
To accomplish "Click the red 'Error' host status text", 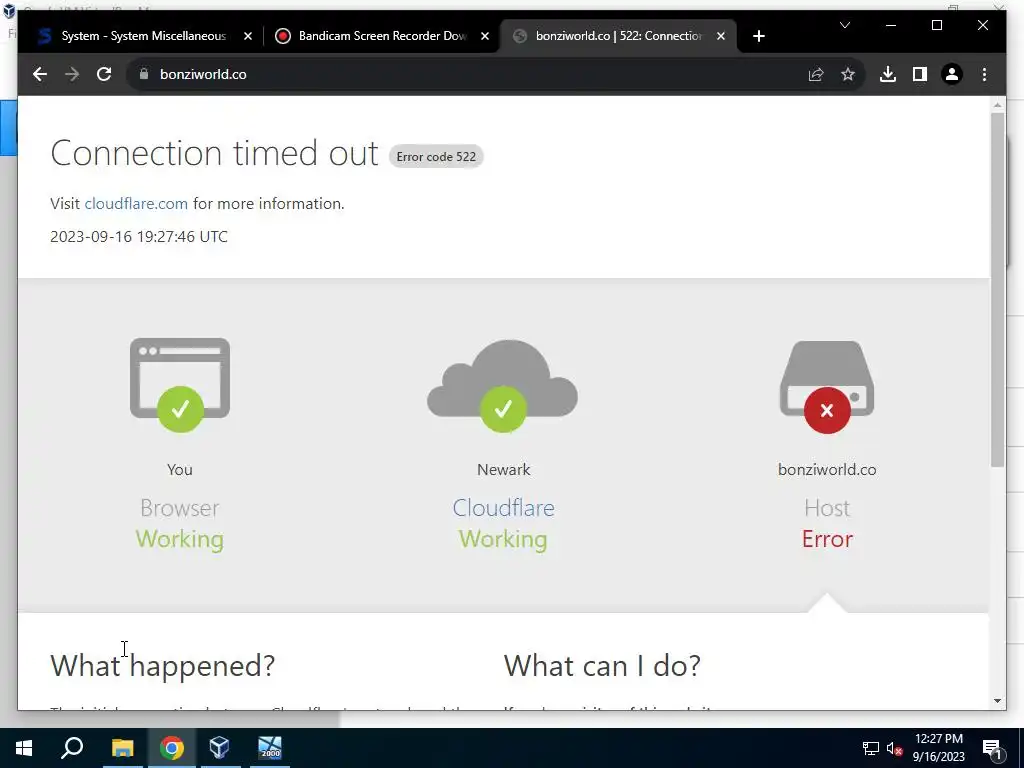I will pyautogui.click(x=827, y=539).
